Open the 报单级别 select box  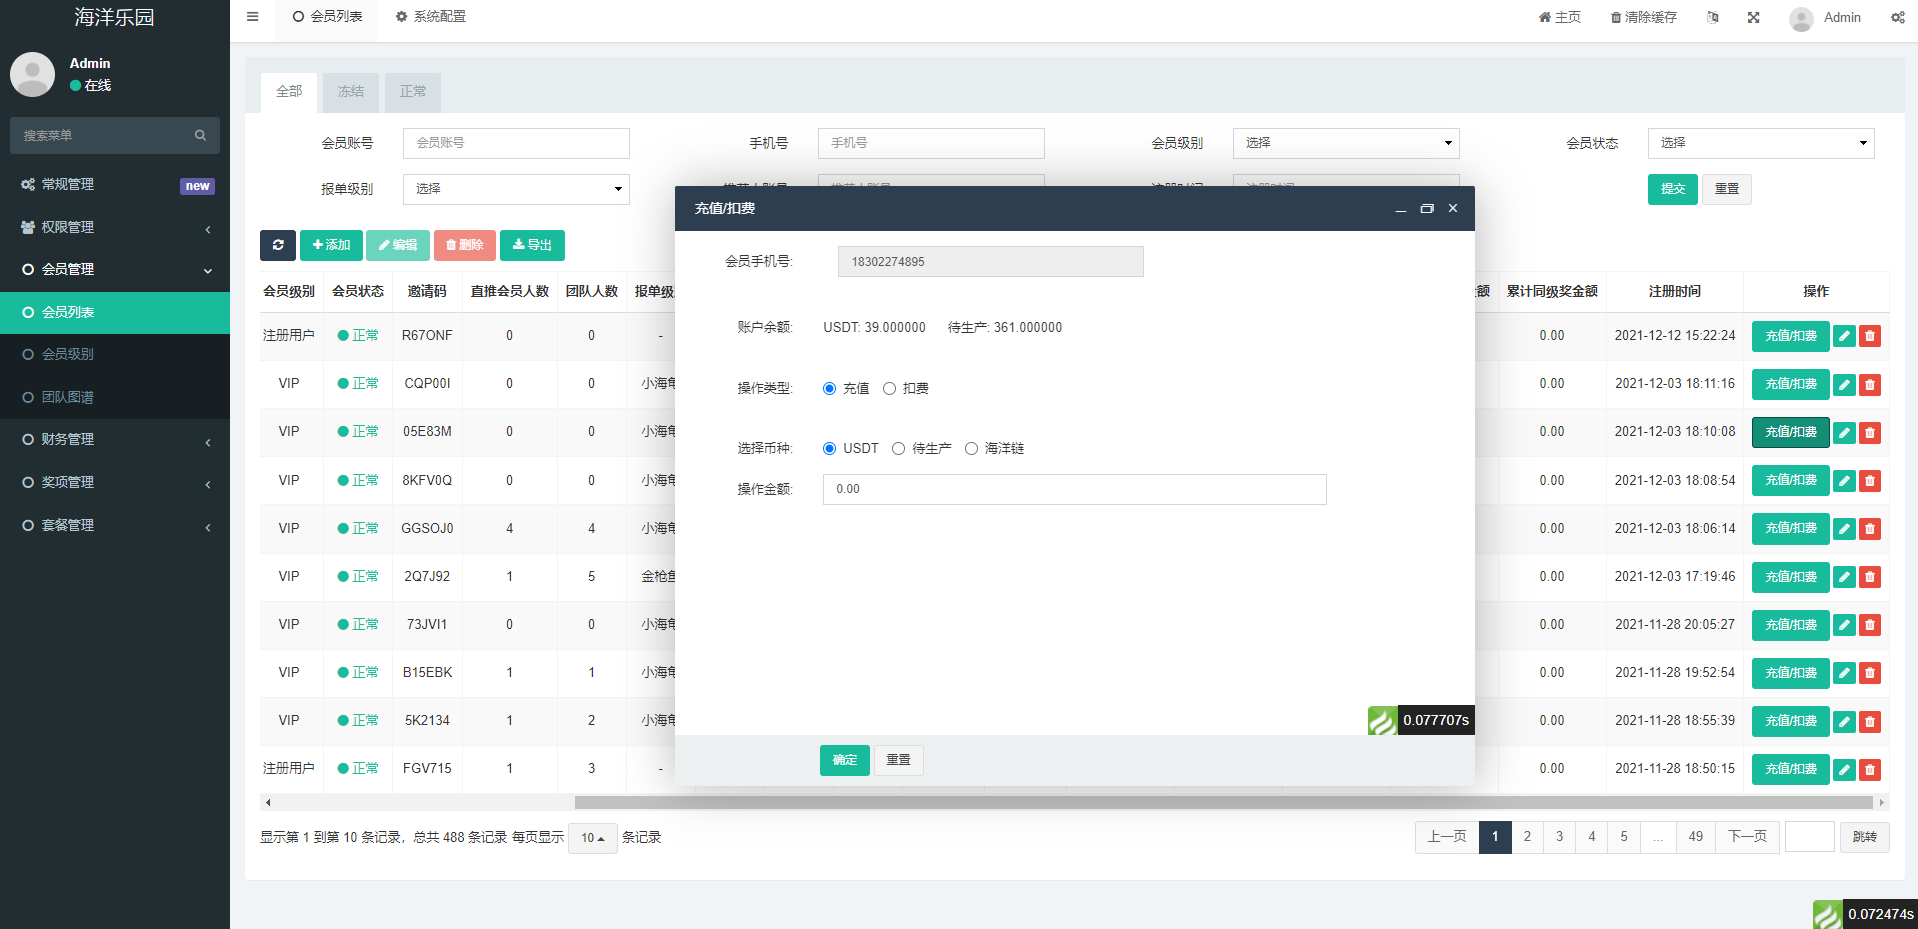coord(515,189)
